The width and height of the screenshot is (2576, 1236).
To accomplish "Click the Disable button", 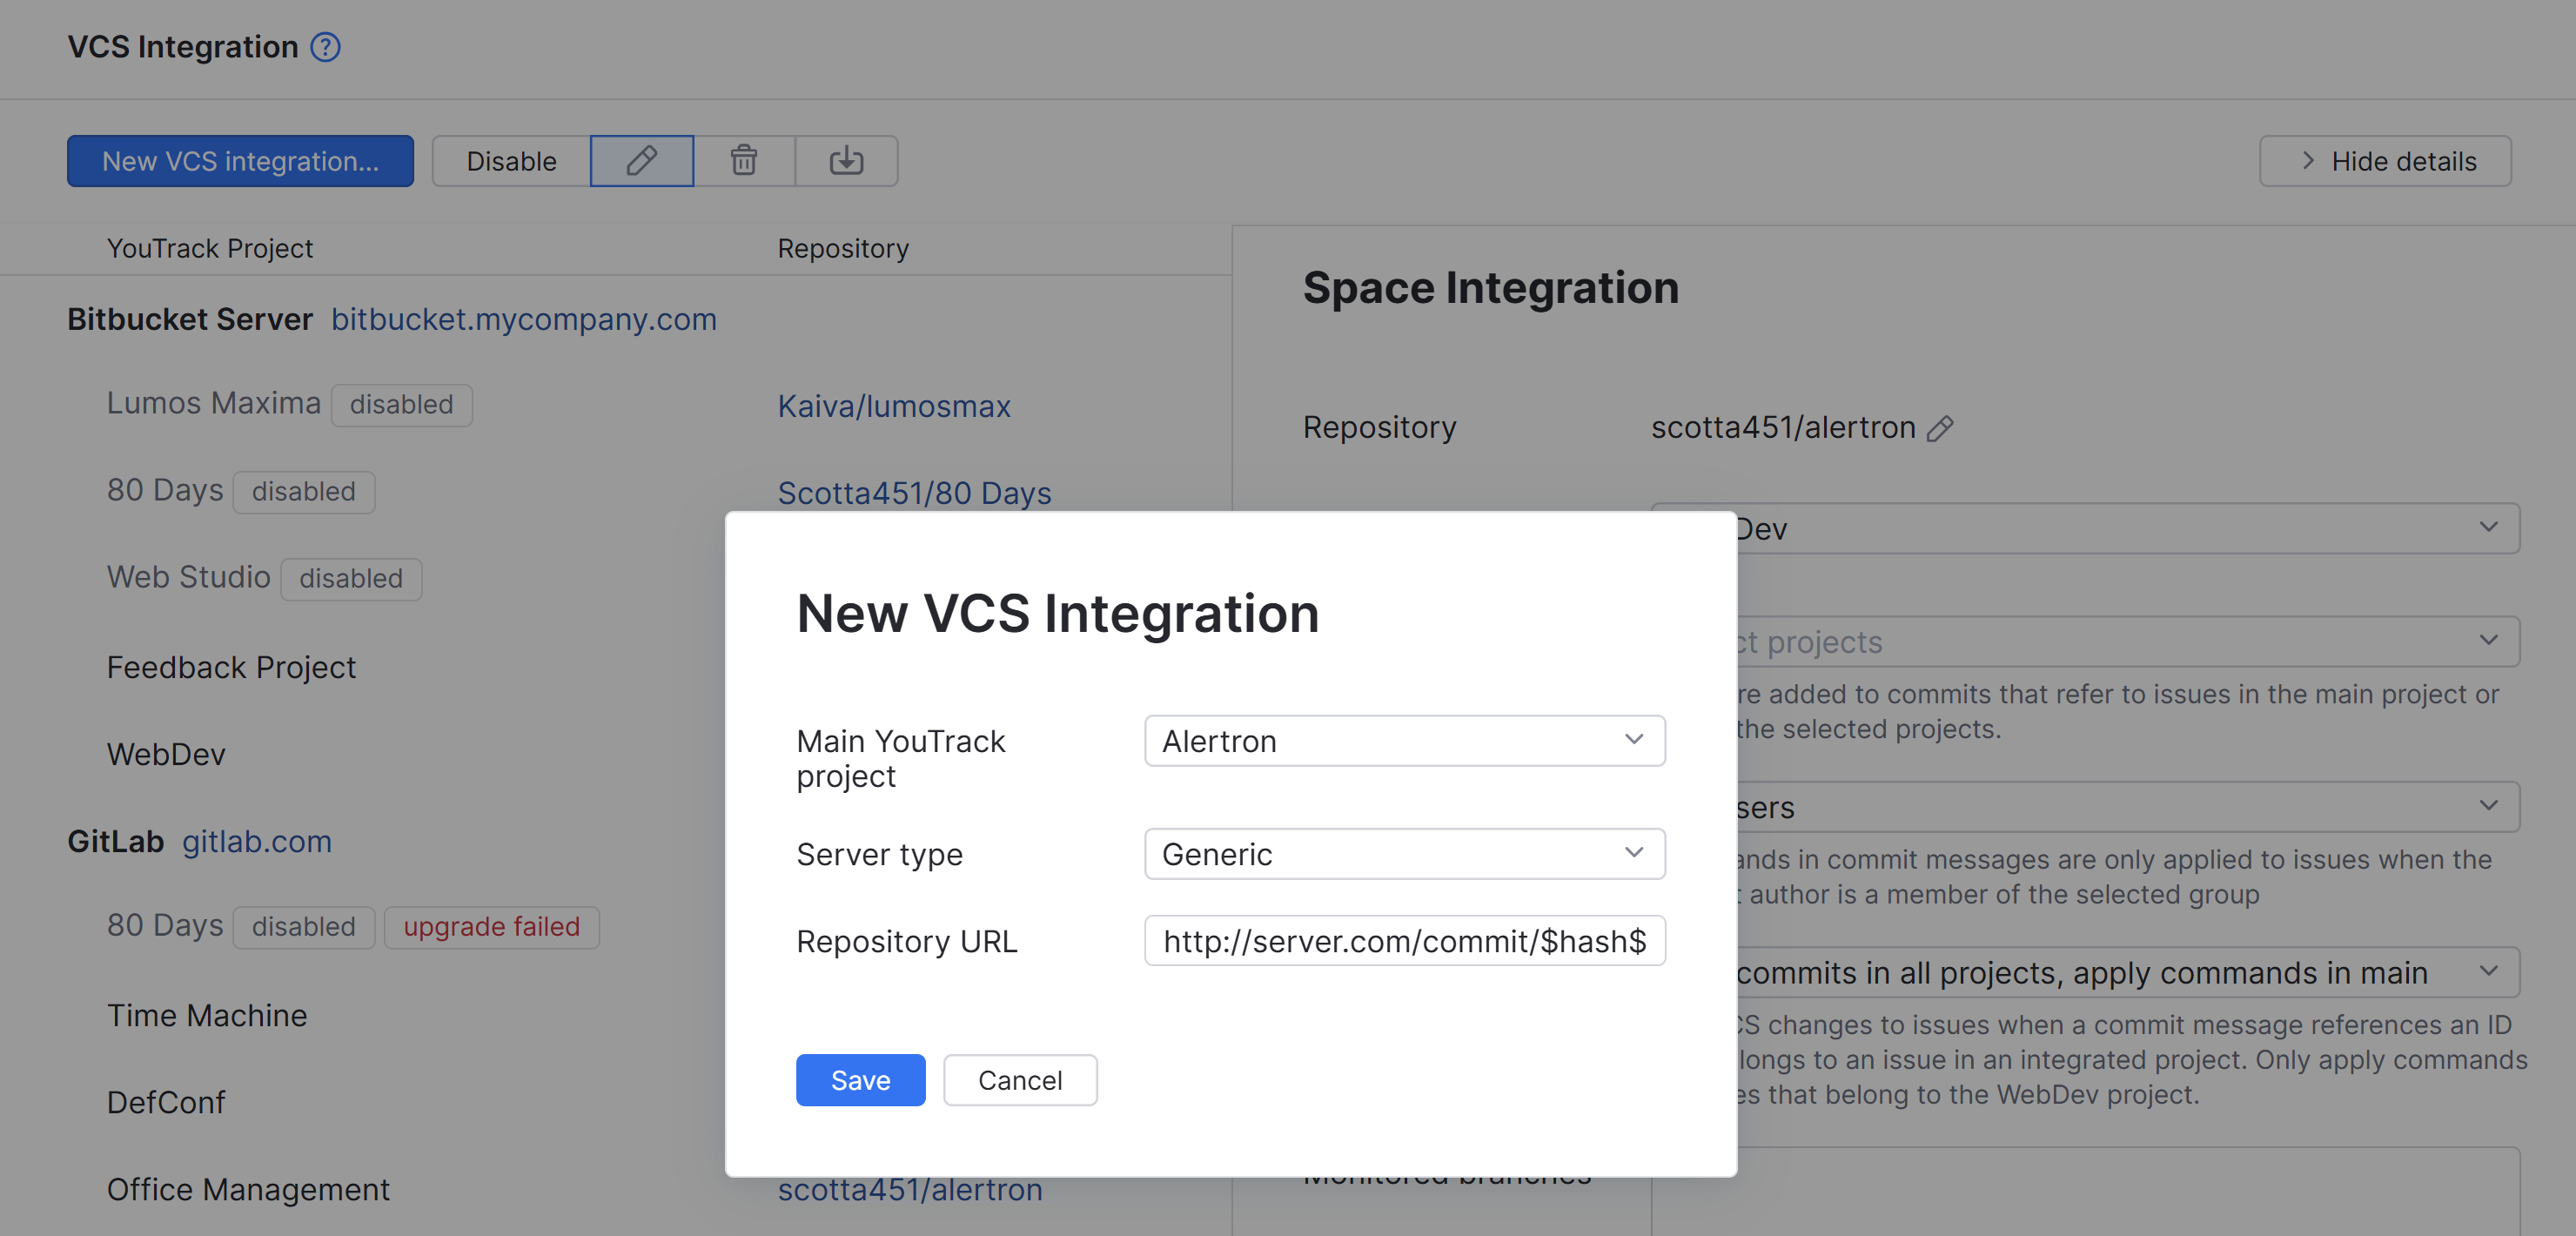I will [x=511, y=161].
